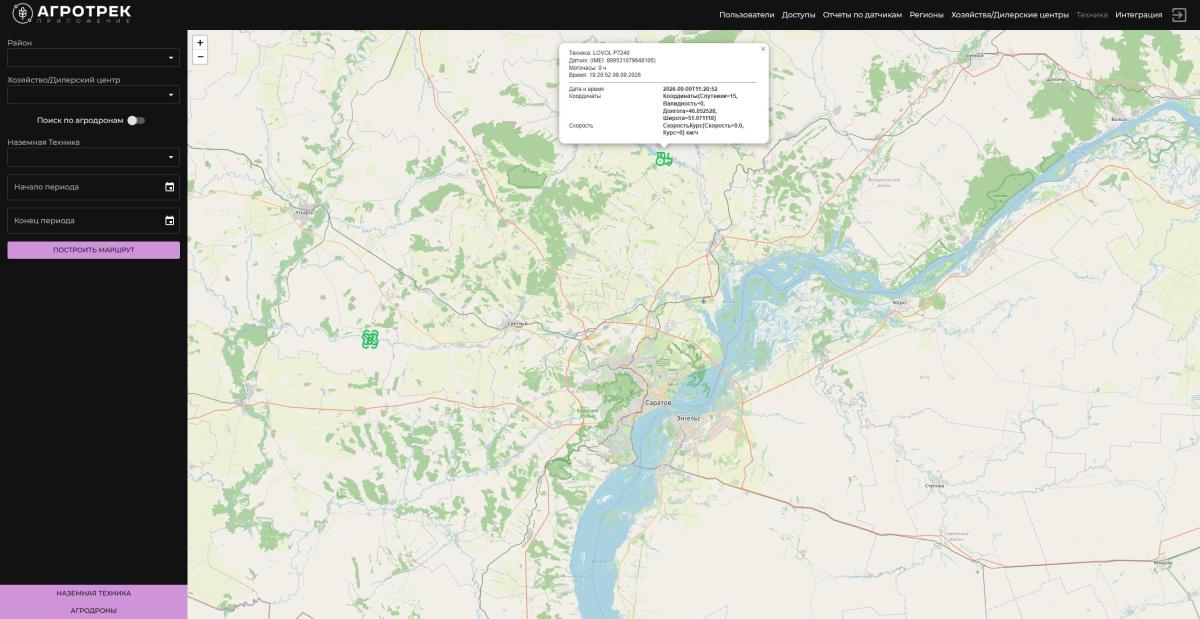Zoom in the map with plus button

(200, 43)
